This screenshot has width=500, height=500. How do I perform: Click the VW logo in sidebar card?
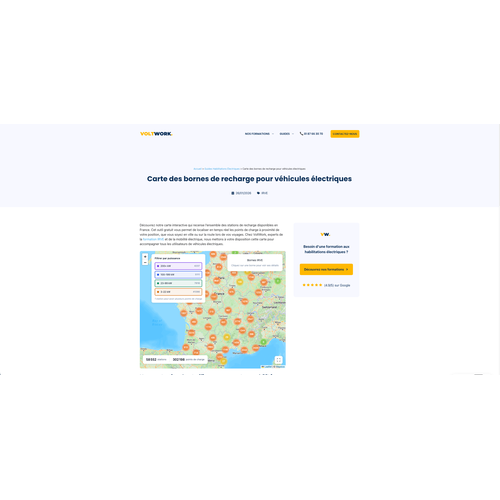coord(325,234)
